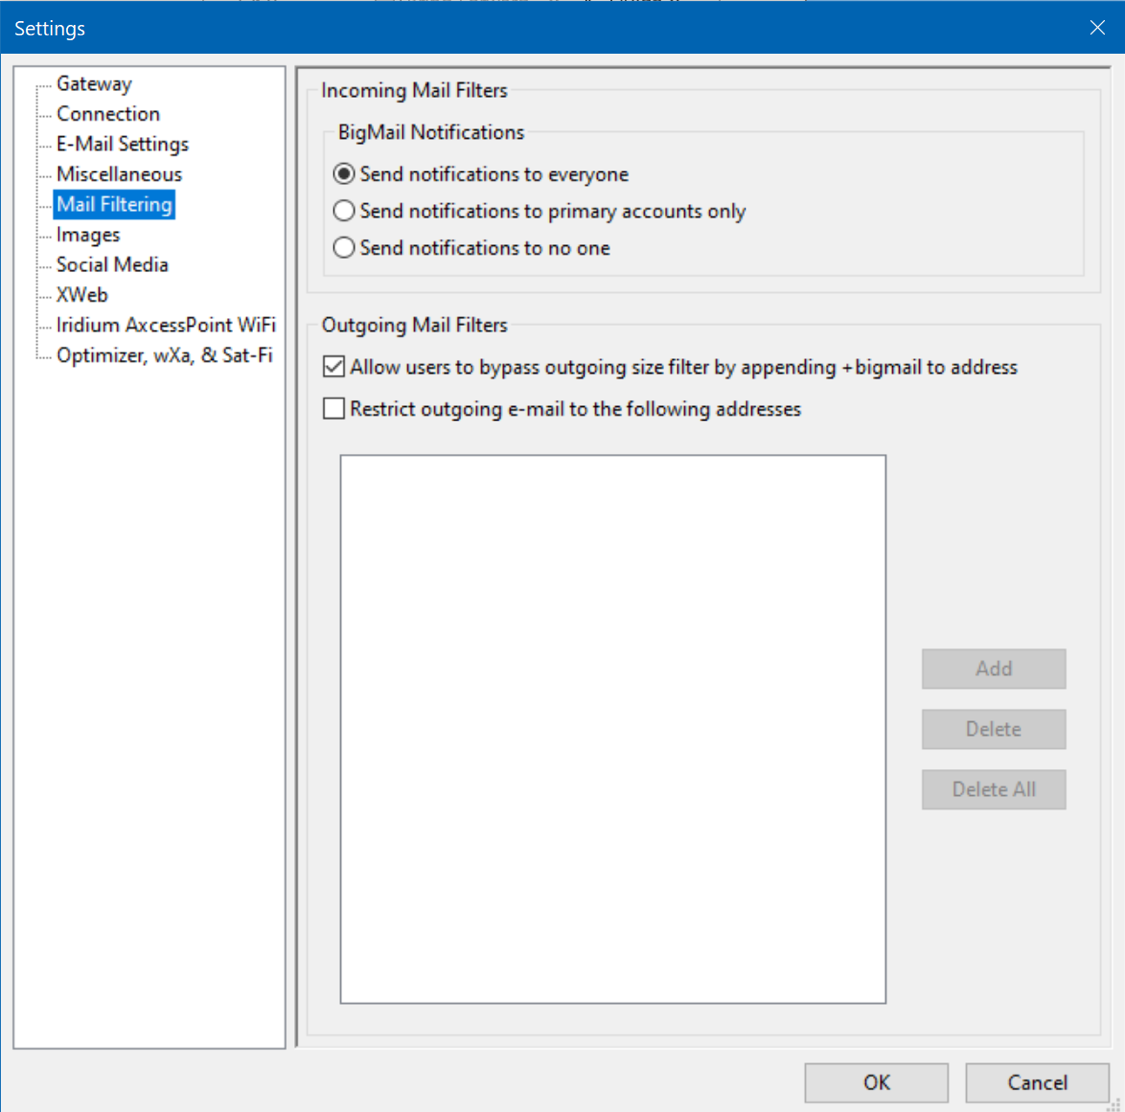Screen dimensions: 1125x1112
Task: Click the Add address button
Action: tap(994, 669)
